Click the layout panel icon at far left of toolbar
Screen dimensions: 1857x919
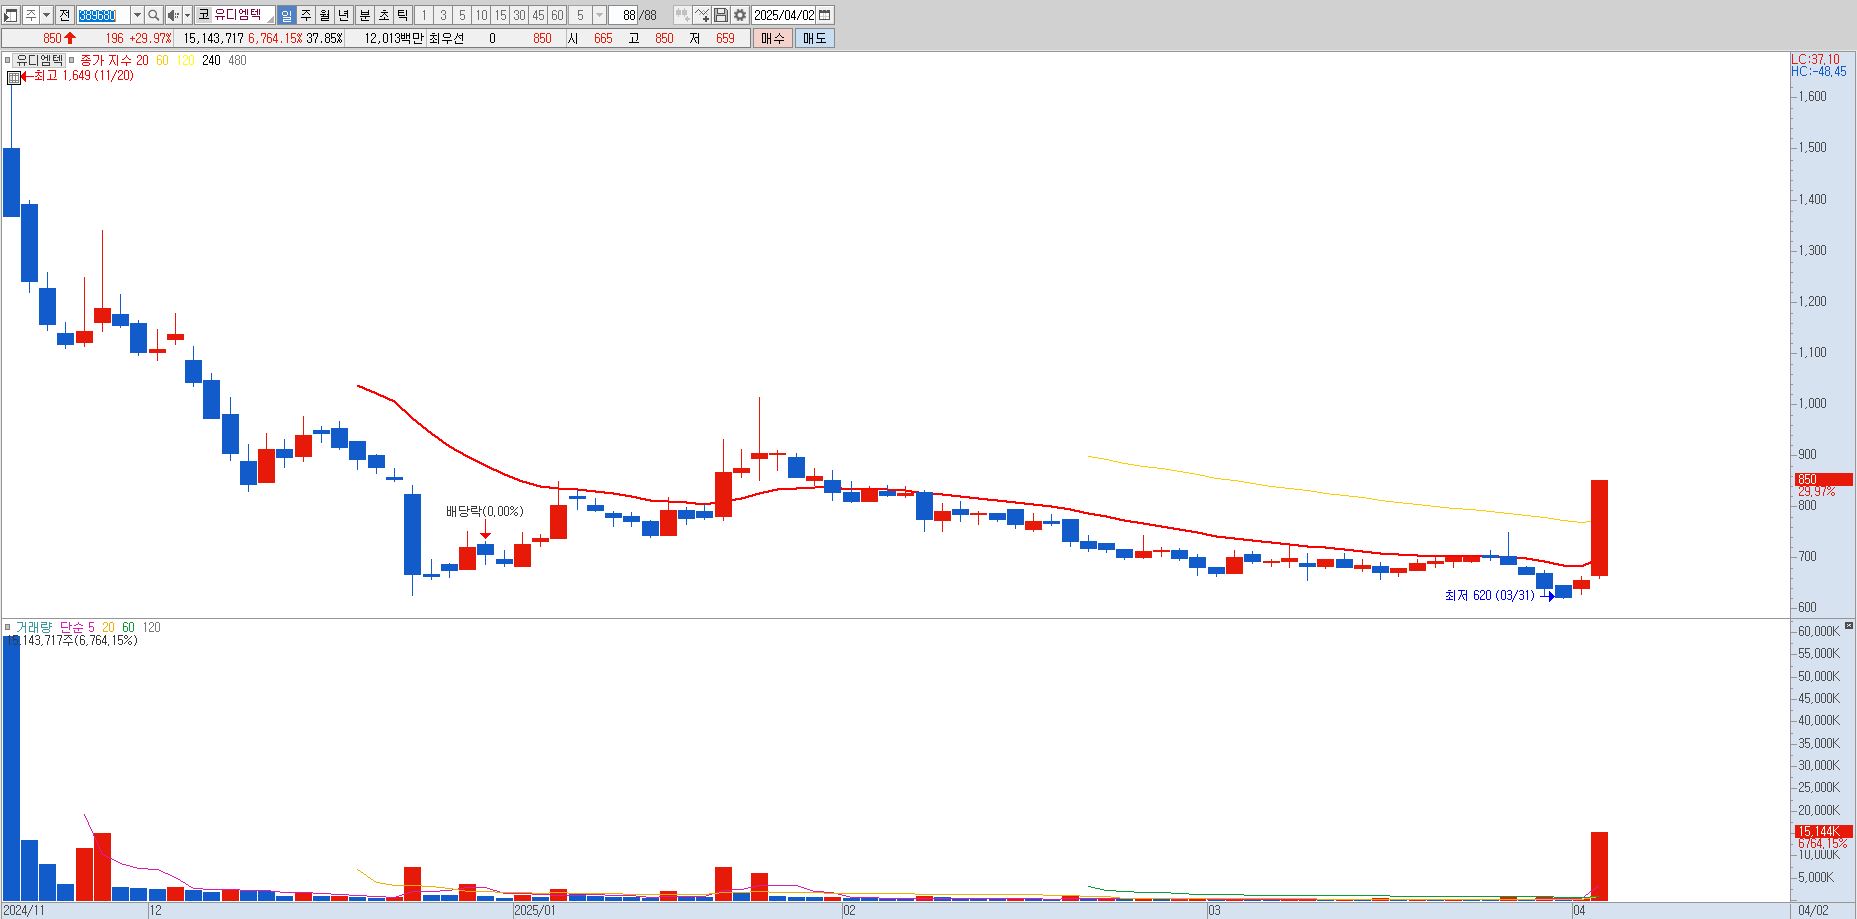11,15
